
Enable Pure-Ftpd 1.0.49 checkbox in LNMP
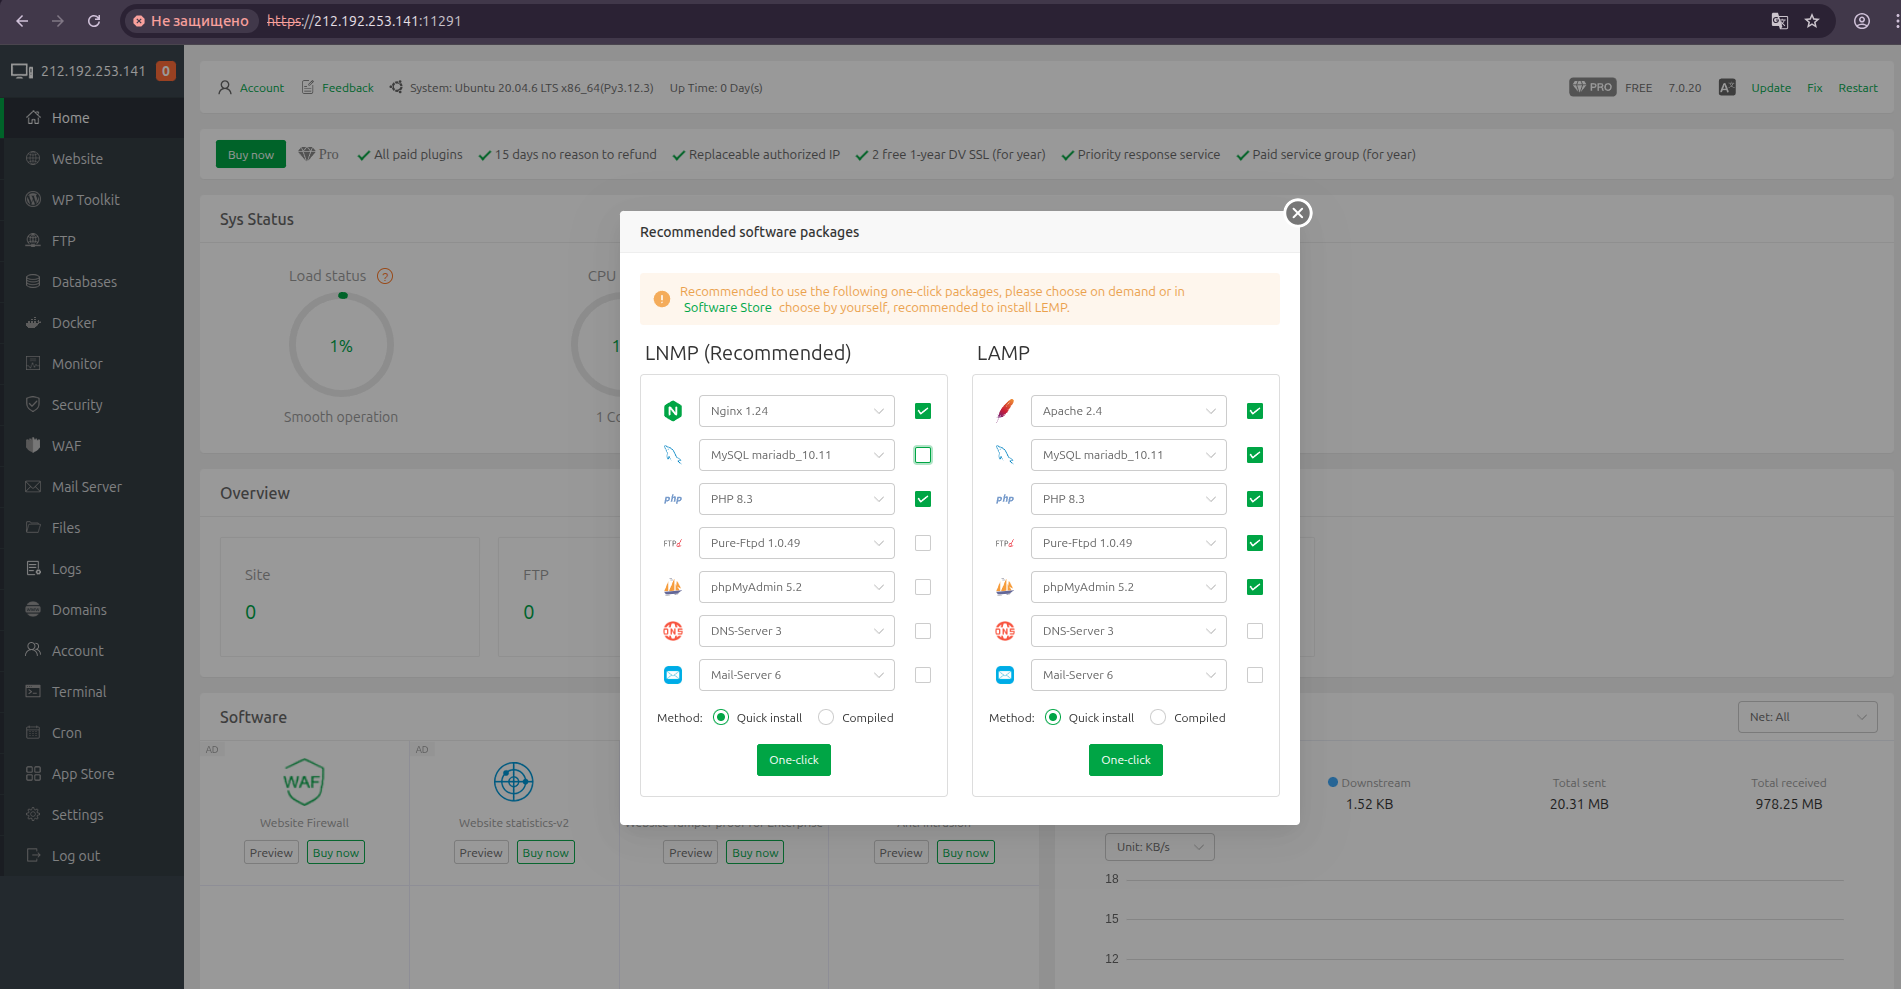coord(923,543)
